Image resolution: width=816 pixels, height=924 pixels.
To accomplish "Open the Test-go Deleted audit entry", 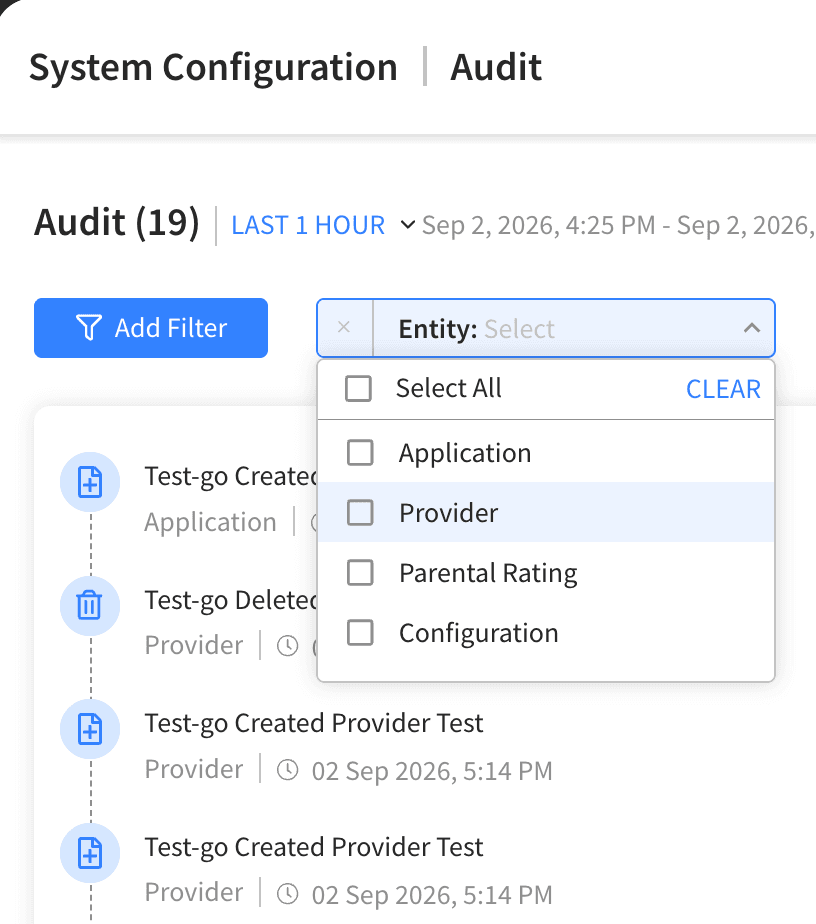I will (231, 600).
